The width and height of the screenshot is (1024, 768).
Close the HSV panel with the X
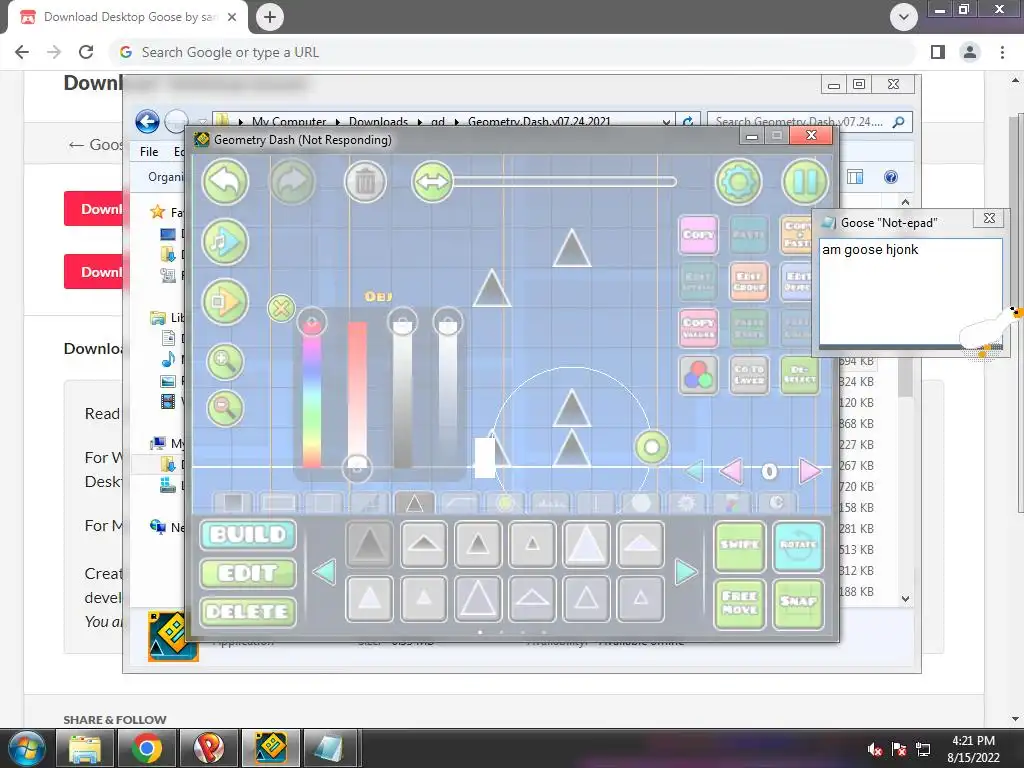click(281, 308)
